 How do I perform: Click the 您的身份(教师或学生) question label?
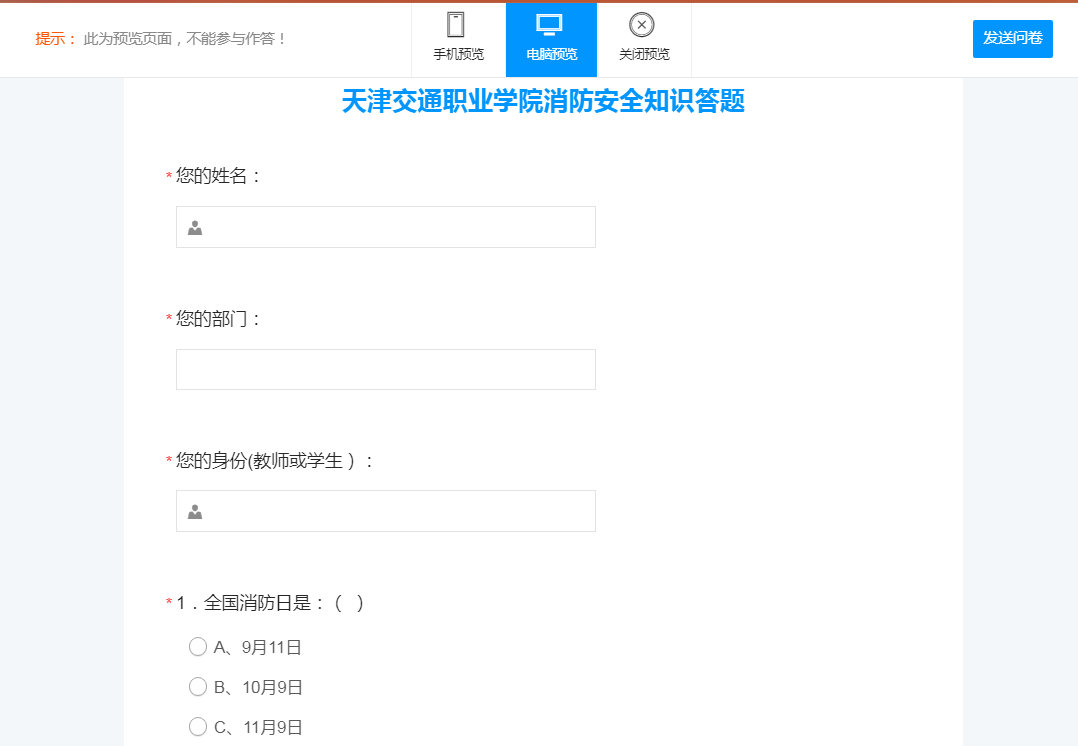(x=275, y=461)
